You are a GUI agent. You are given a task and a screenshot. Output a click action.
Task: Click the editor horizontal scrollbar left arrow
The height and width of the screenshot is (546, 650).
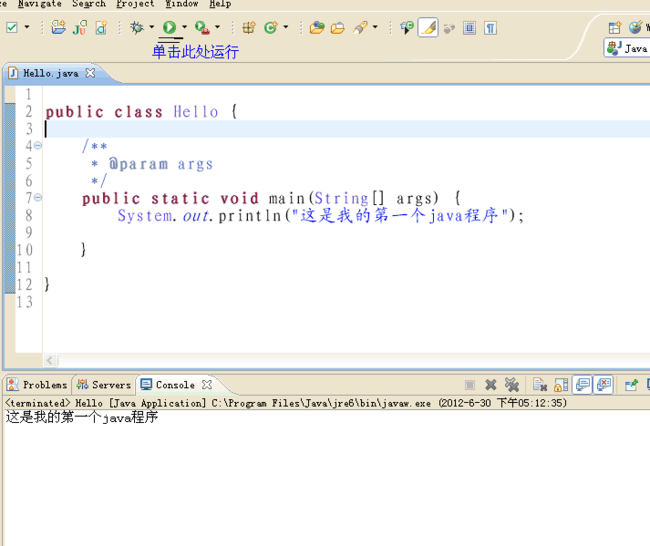coord(50,360)
